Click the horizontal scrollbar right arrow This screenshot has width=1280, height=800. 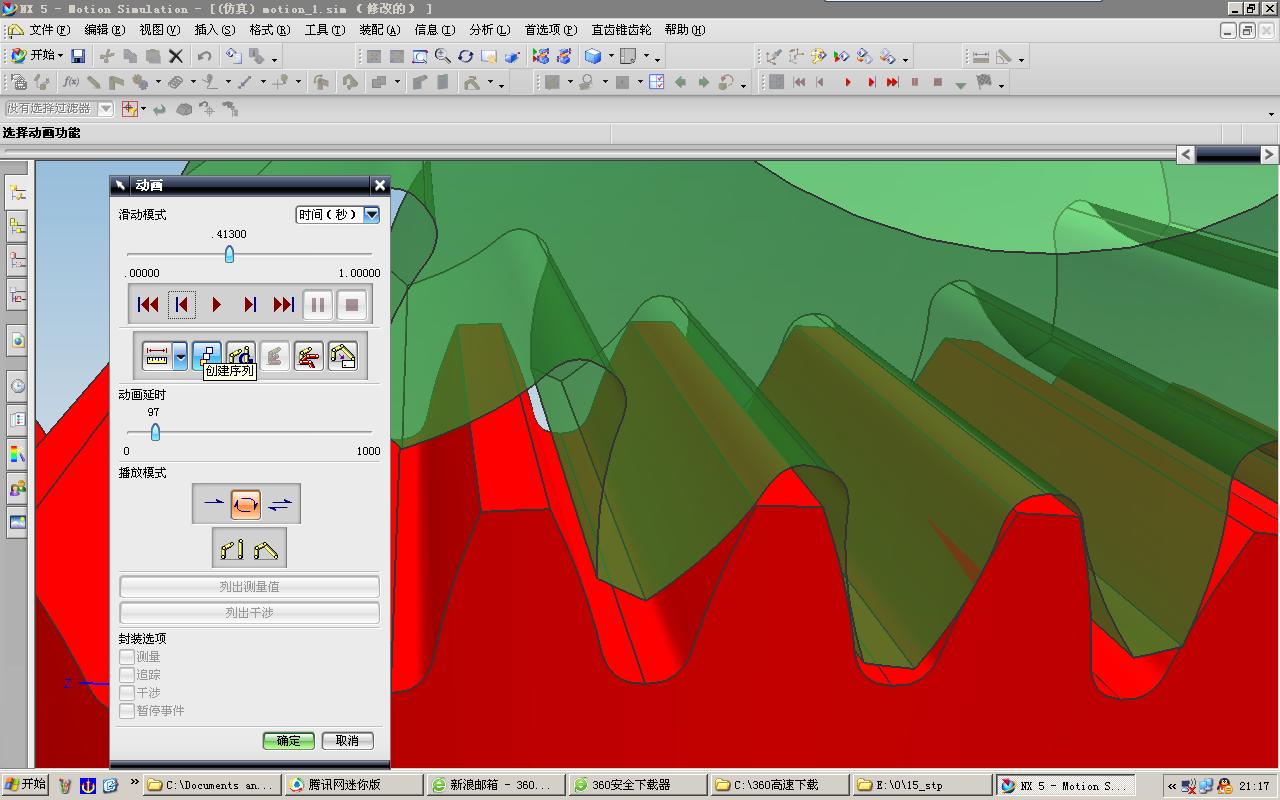(1269, 154)
